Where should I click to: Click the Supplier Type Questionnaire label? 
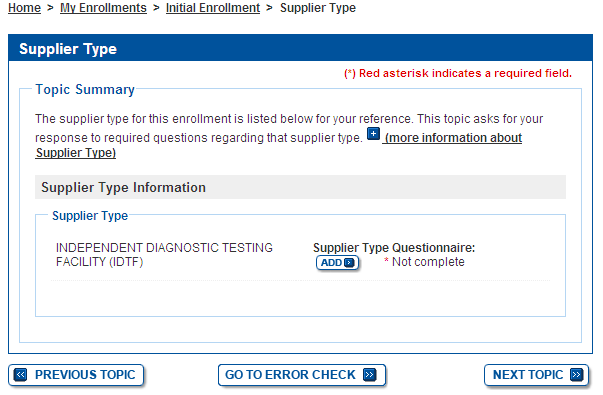[x=394, y=248]
